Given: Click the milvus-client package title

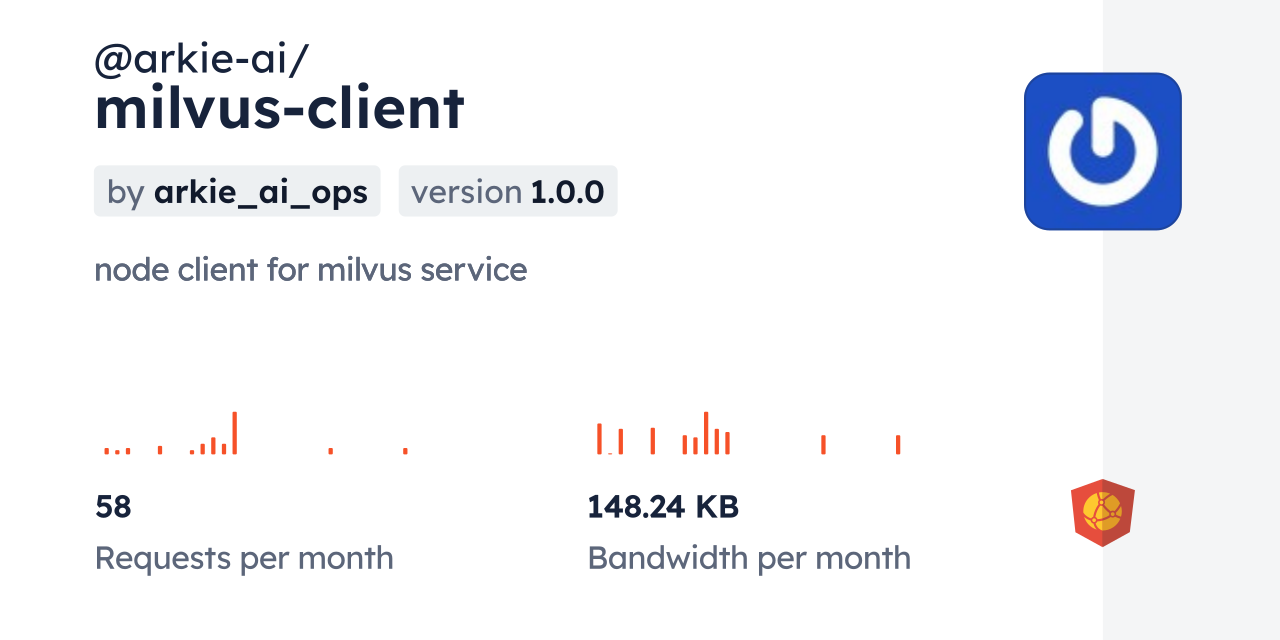Looking at the screenshot, I should pos(279,108).
